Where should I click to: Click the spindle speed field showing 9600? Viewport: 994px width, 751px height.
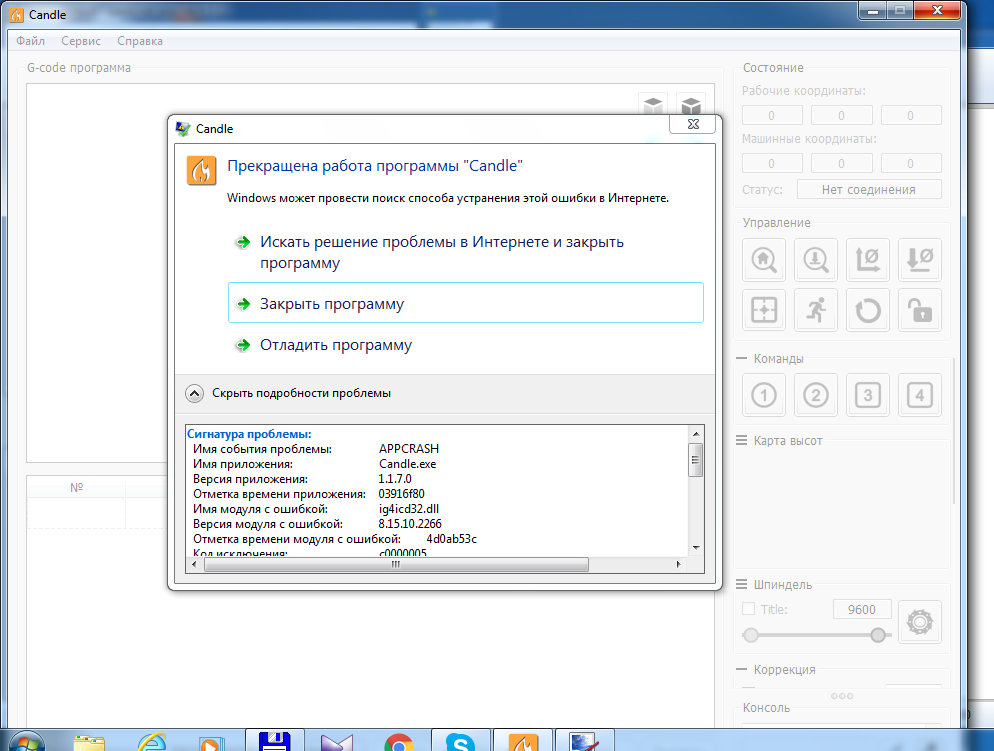(x=862, y=609)
